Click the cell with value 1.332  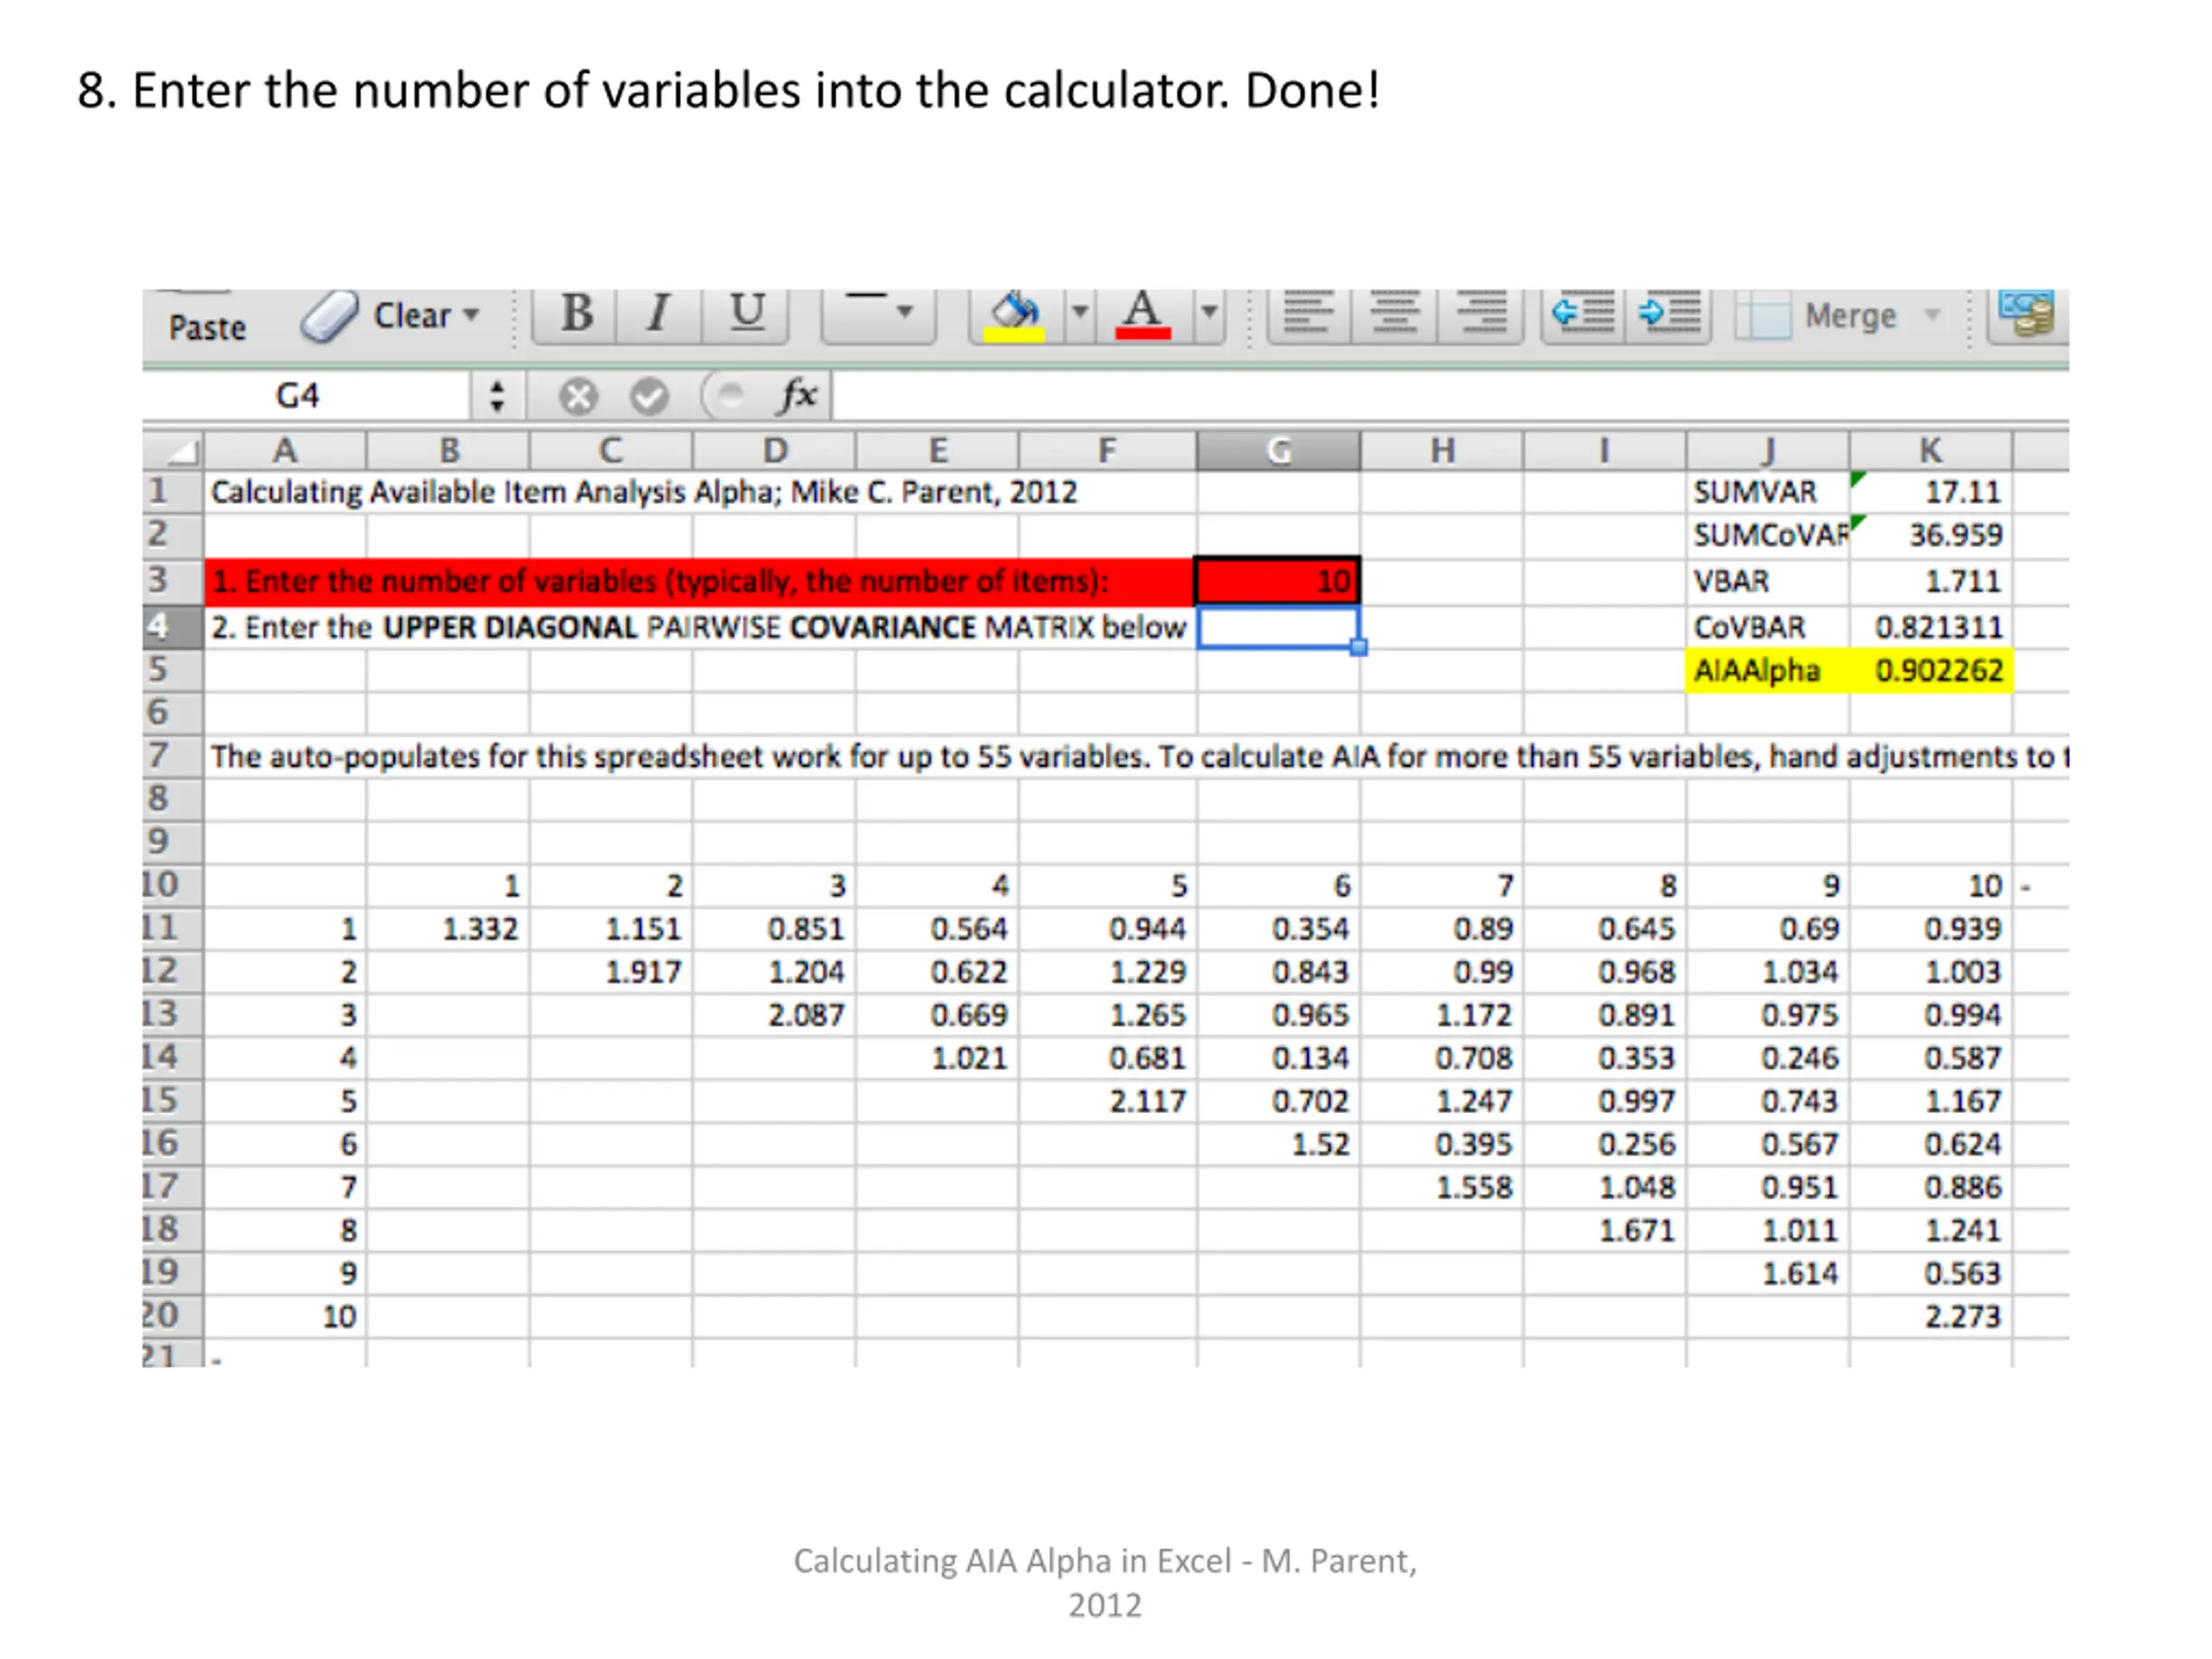(x=448, y=929)
